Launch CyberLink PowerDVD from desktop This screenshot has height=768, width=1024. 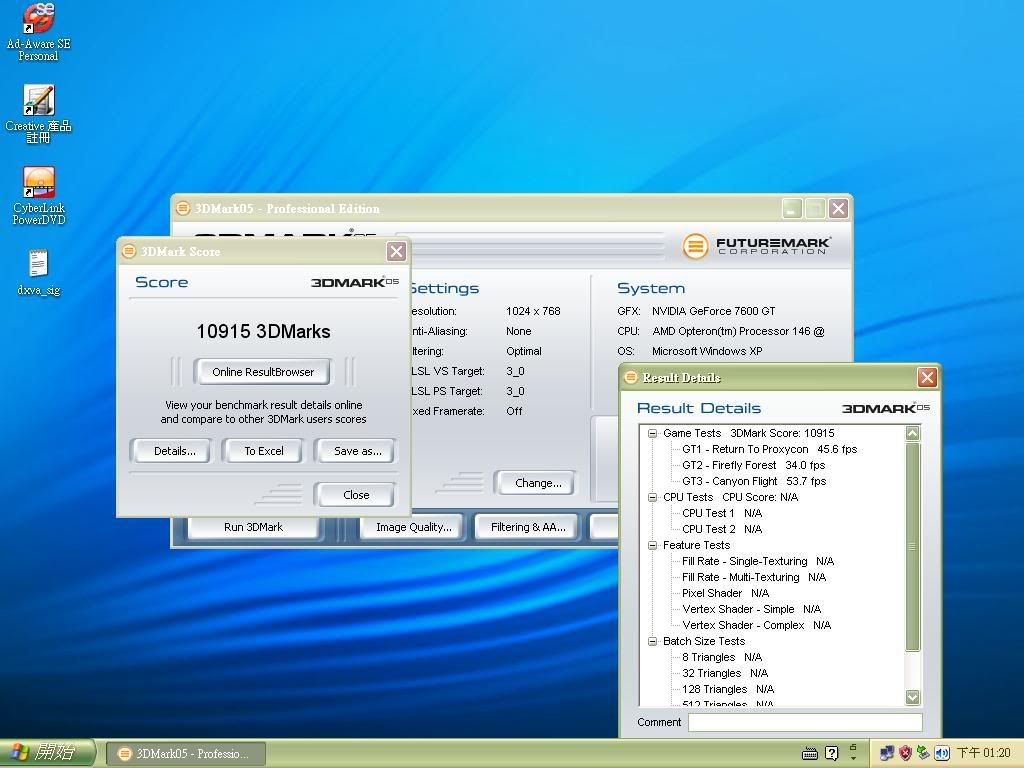(x=38, y=184)
